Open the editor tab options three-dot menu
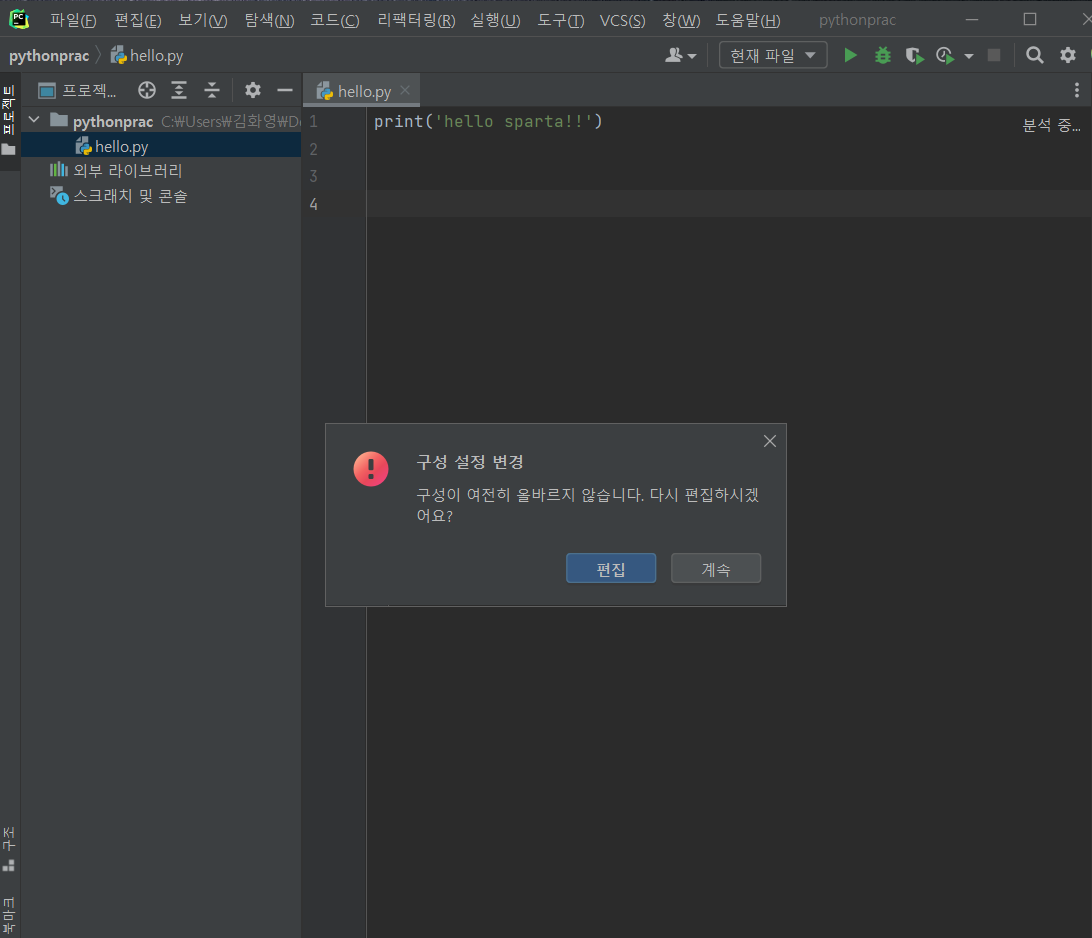 [1077, 90]
